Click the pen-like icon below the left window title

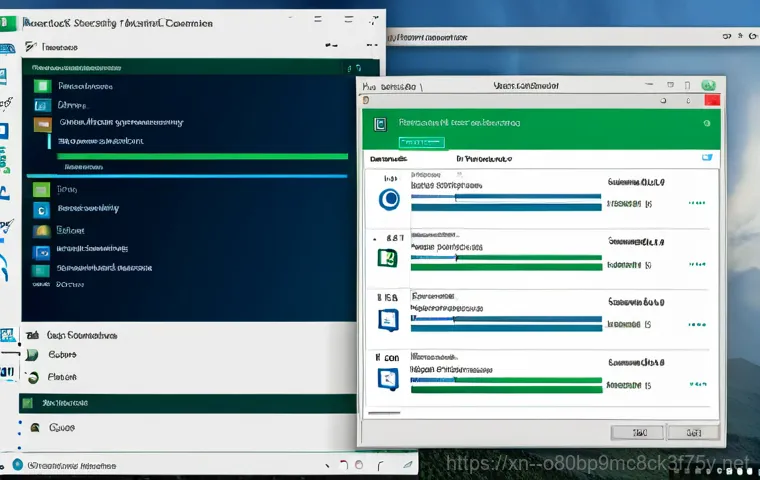pos(31,46)
